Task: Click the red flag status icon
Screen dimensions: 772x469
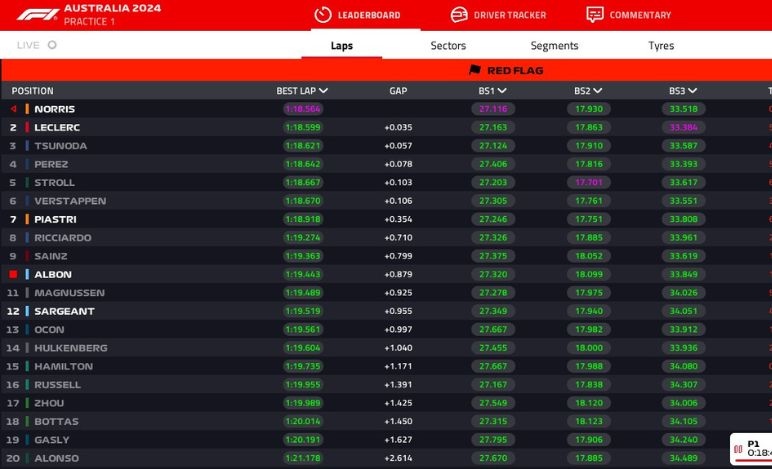Action: click(x=475, y=71)
